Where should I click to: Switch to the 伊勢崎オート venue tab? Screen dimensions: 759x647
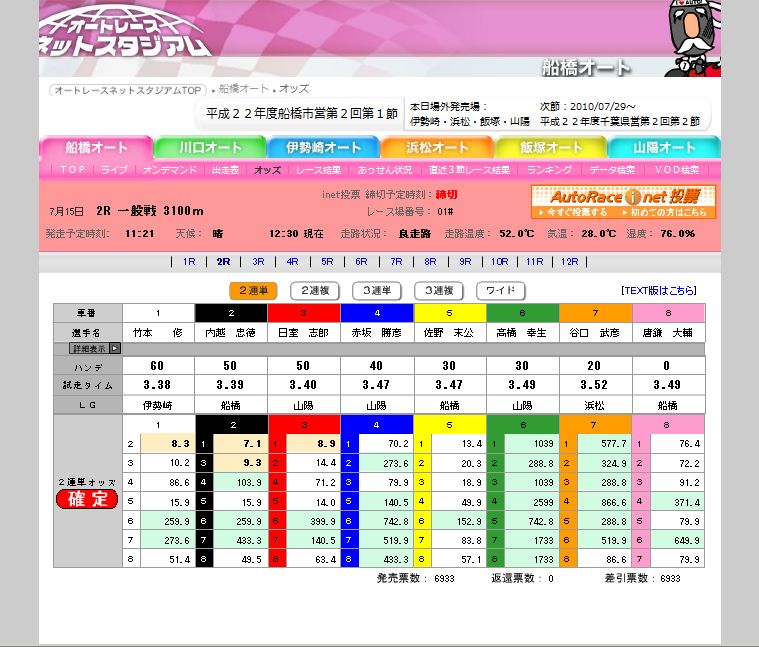[x=323, y=148]
